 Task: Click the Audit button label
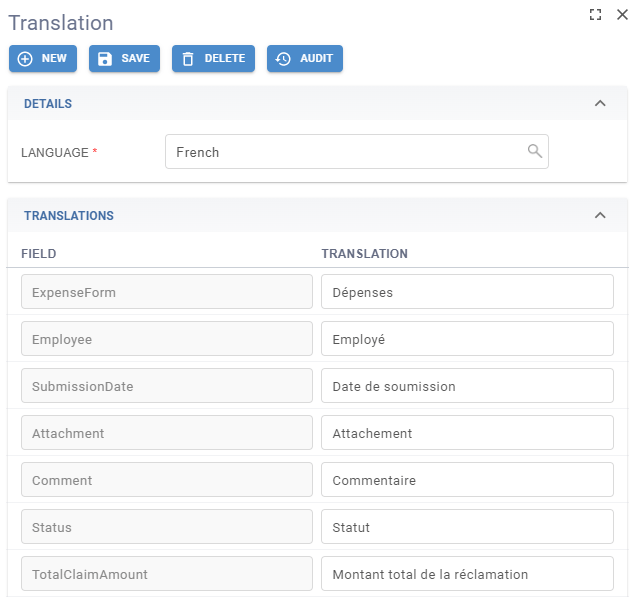pos(316,59)
